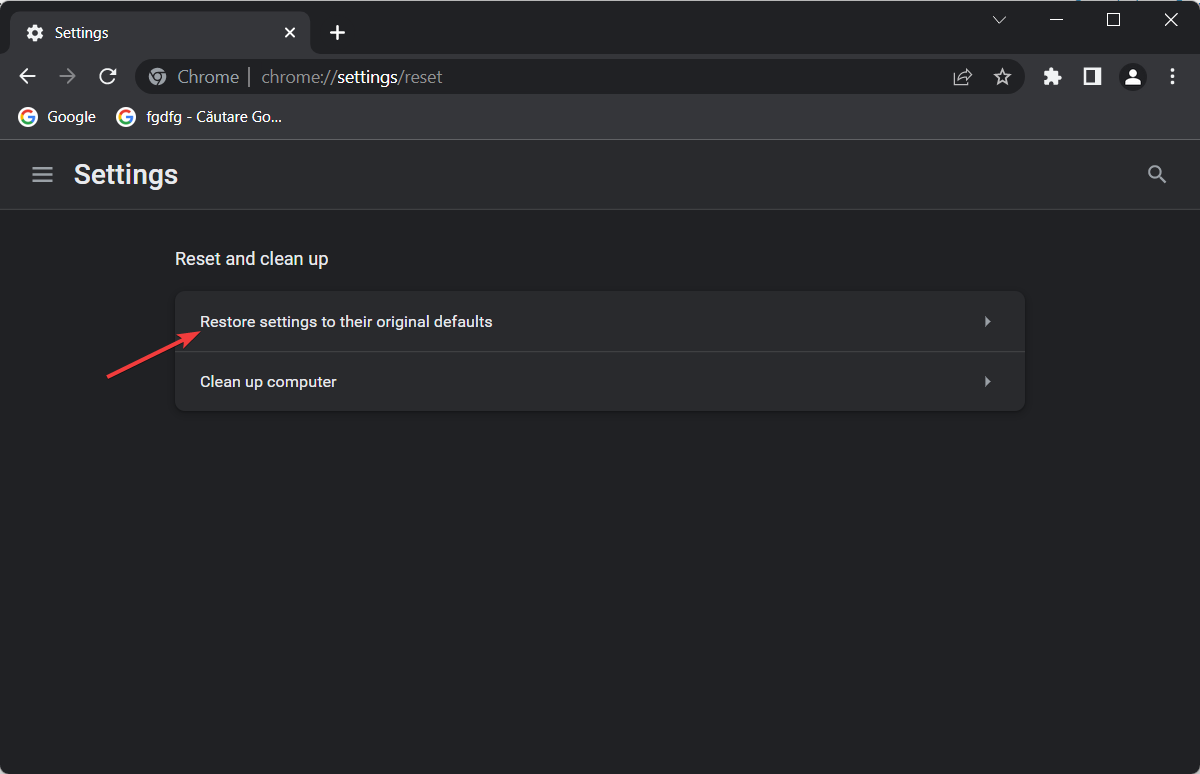Open Chrome's three-dot menu
Screen dimensions: 1200x774
click(x=1172, y=76)
